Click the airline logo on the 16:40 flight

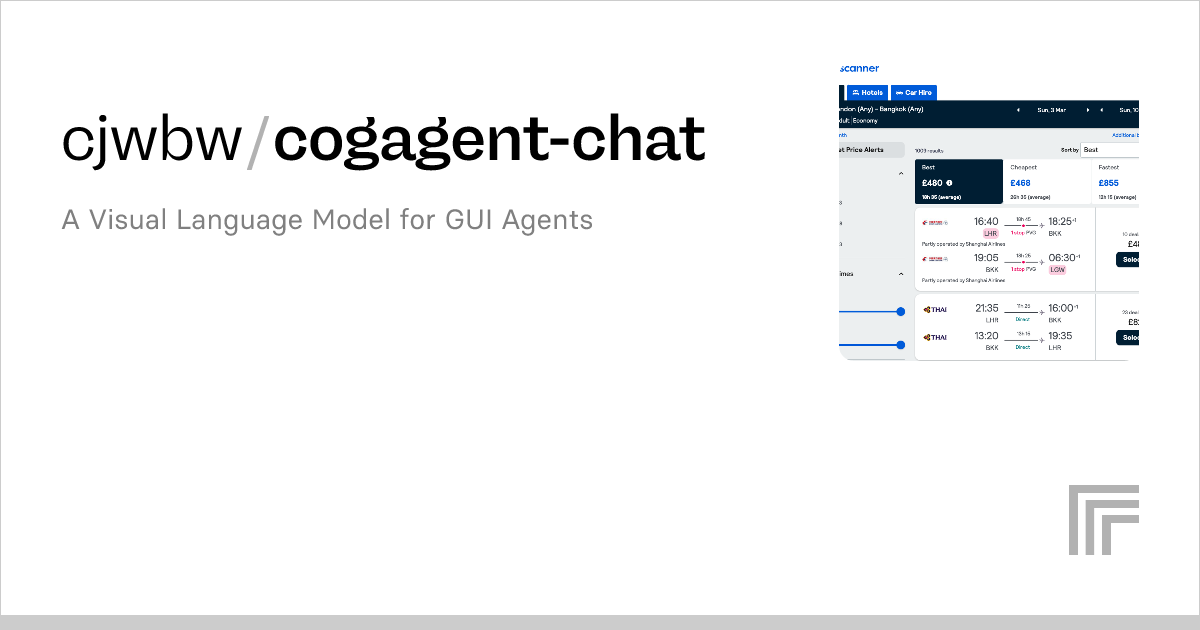pos(935,223)
